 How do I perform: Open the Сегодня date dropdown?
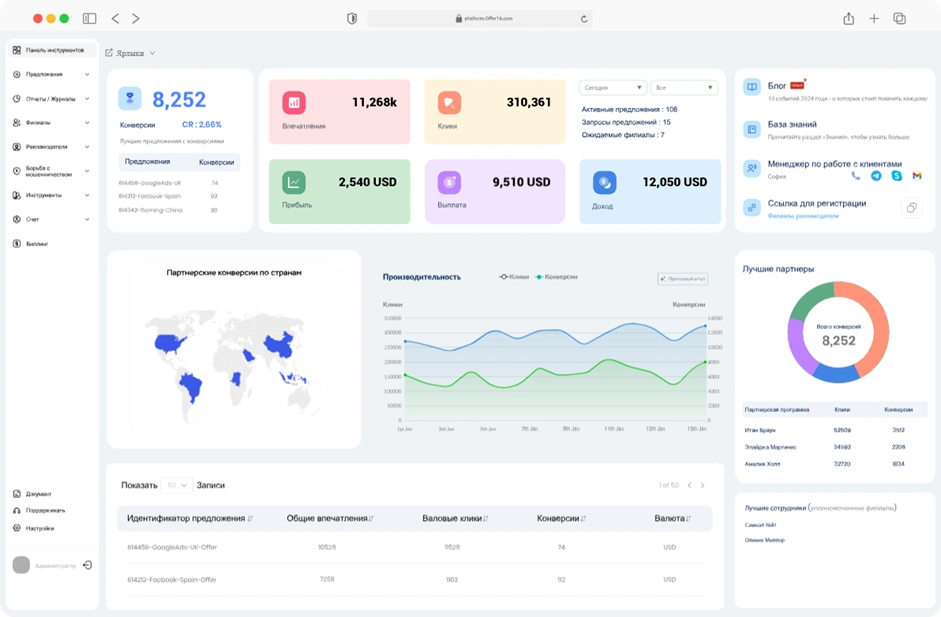coord(612,88)
